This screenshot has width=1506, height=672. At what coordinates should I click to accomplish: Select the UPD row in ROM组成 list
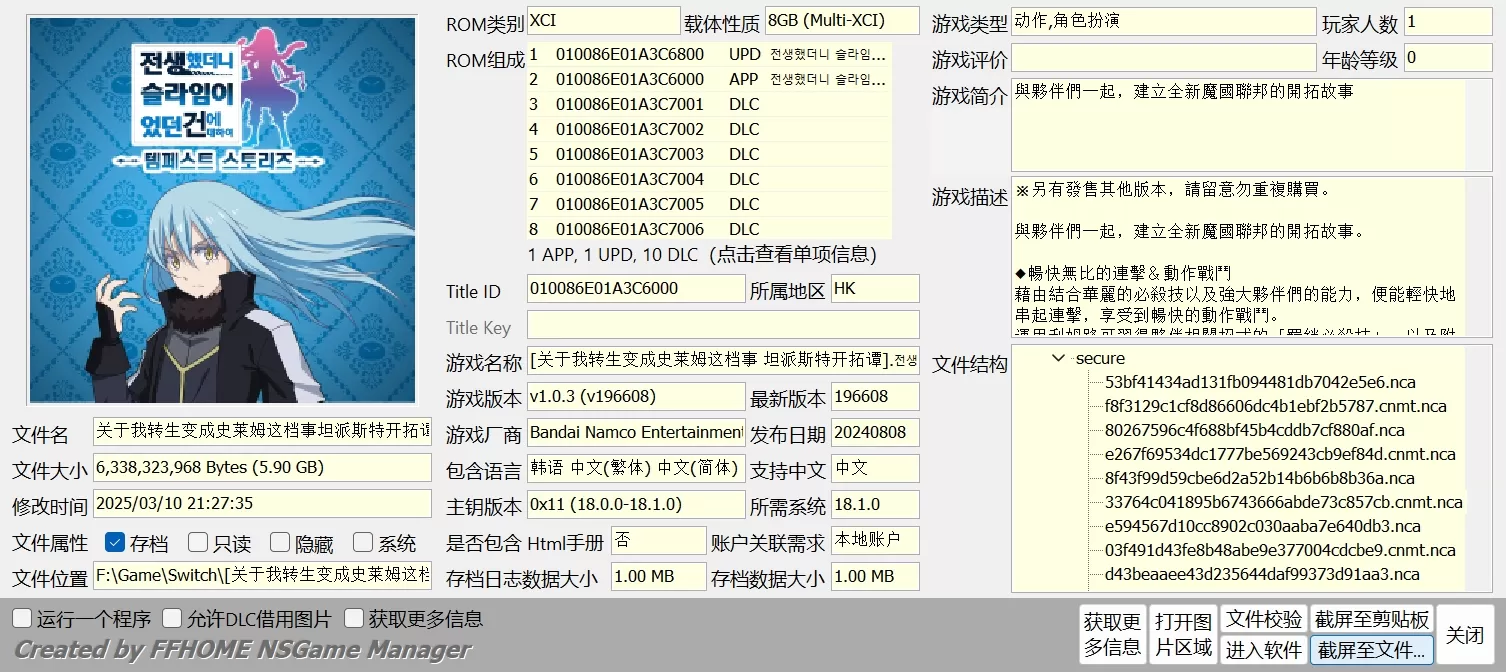(x=708, y=54)
